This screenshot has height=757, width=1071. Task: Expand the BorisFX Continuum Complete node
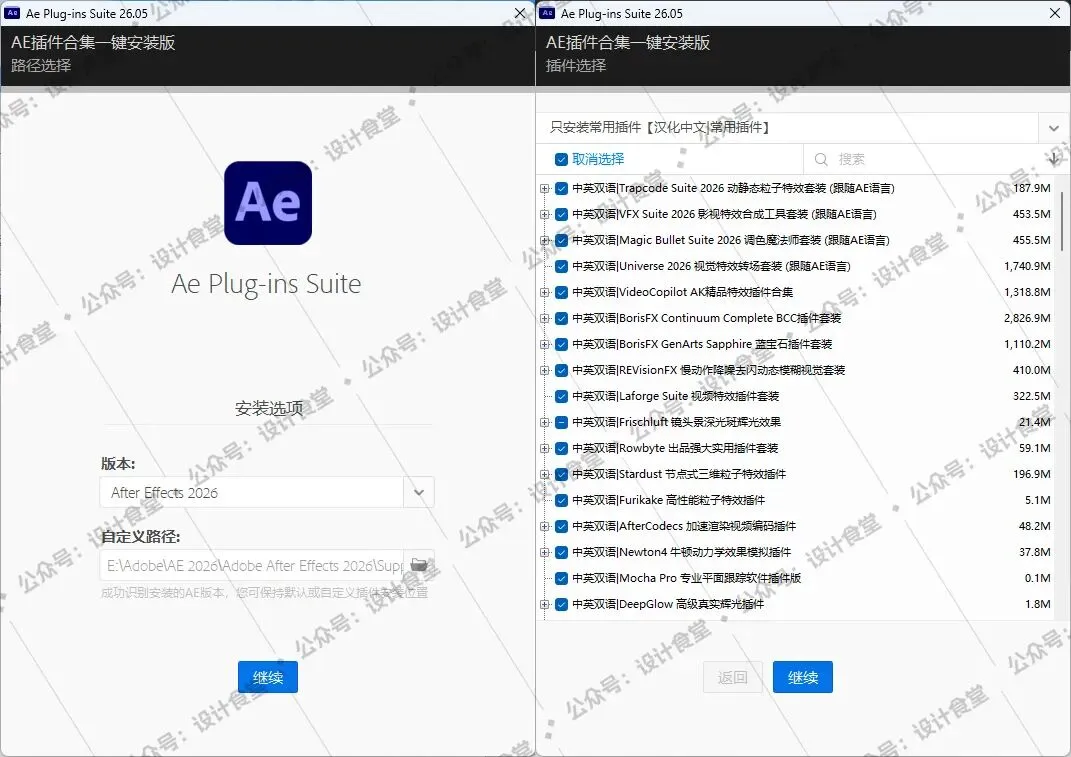[x=544, y=318]
